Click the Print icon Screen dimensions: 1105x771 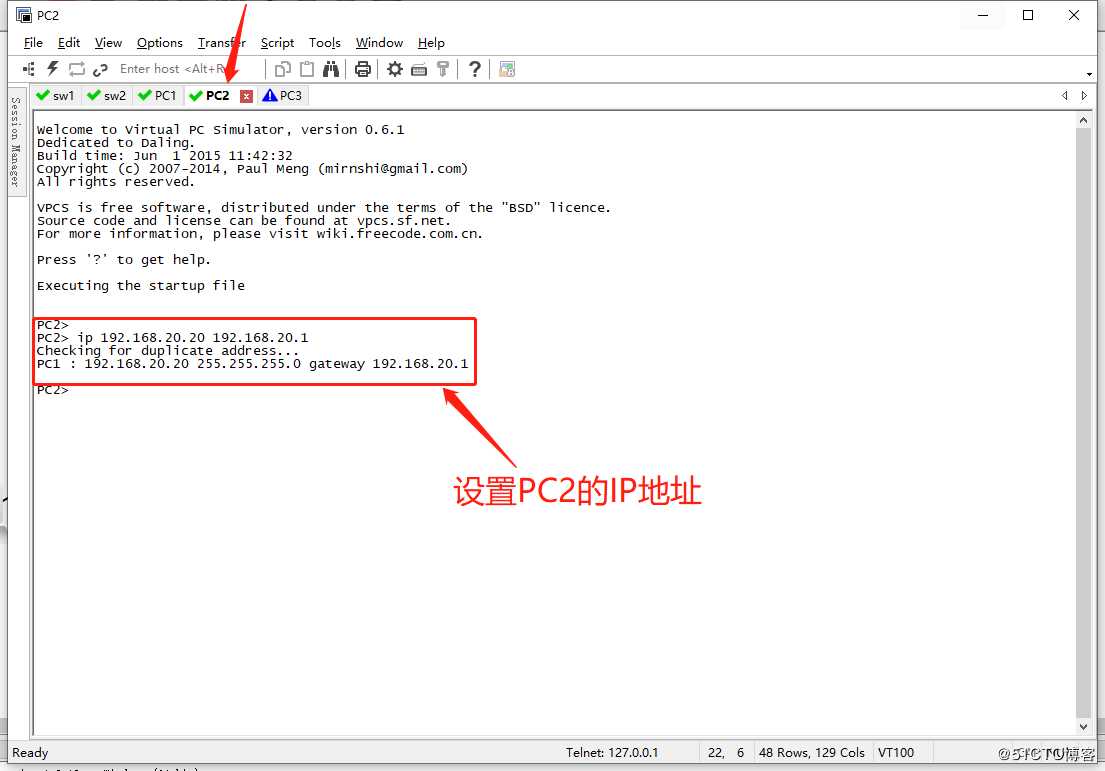(363, 69)
